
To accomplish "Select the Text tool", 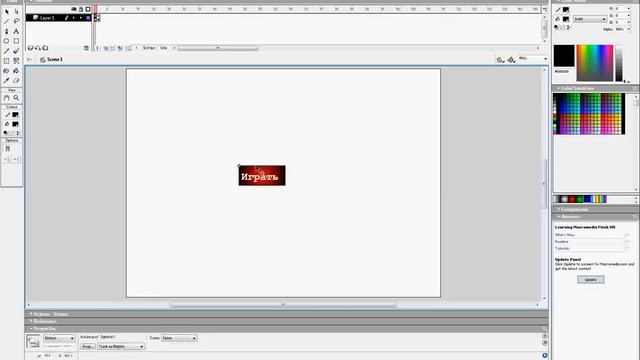I will click(16, 31).
